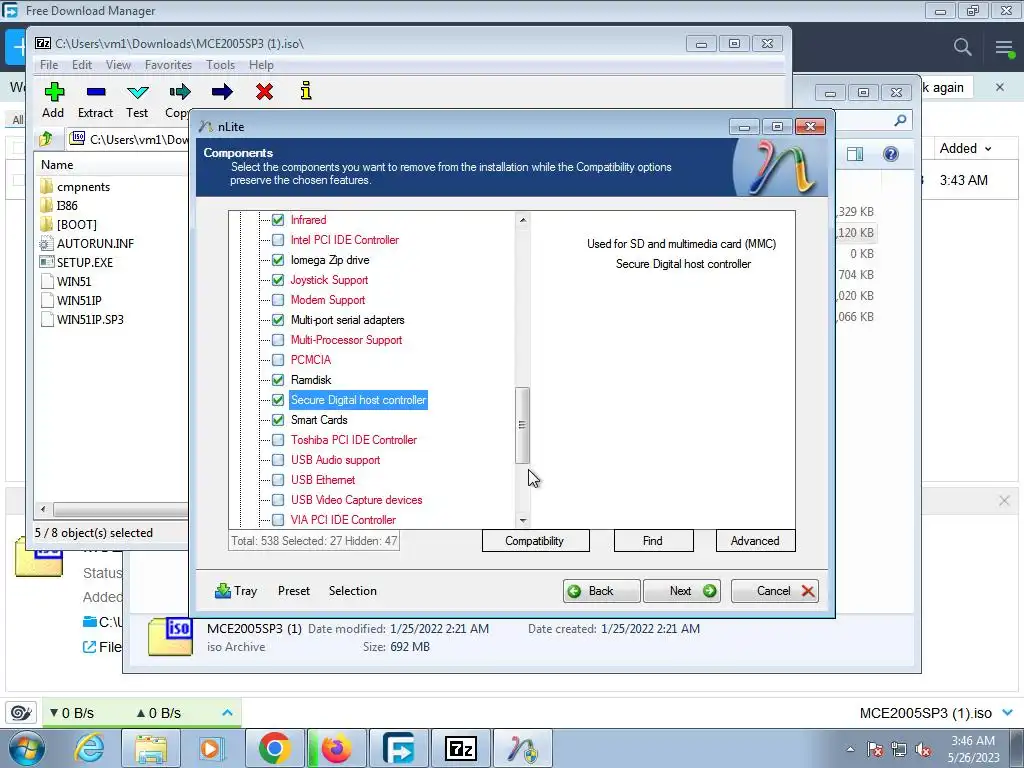Expand MCE2005SP3 download details chevron
The width and height of the screenshot is (1024, 768).
point(1007,712)
